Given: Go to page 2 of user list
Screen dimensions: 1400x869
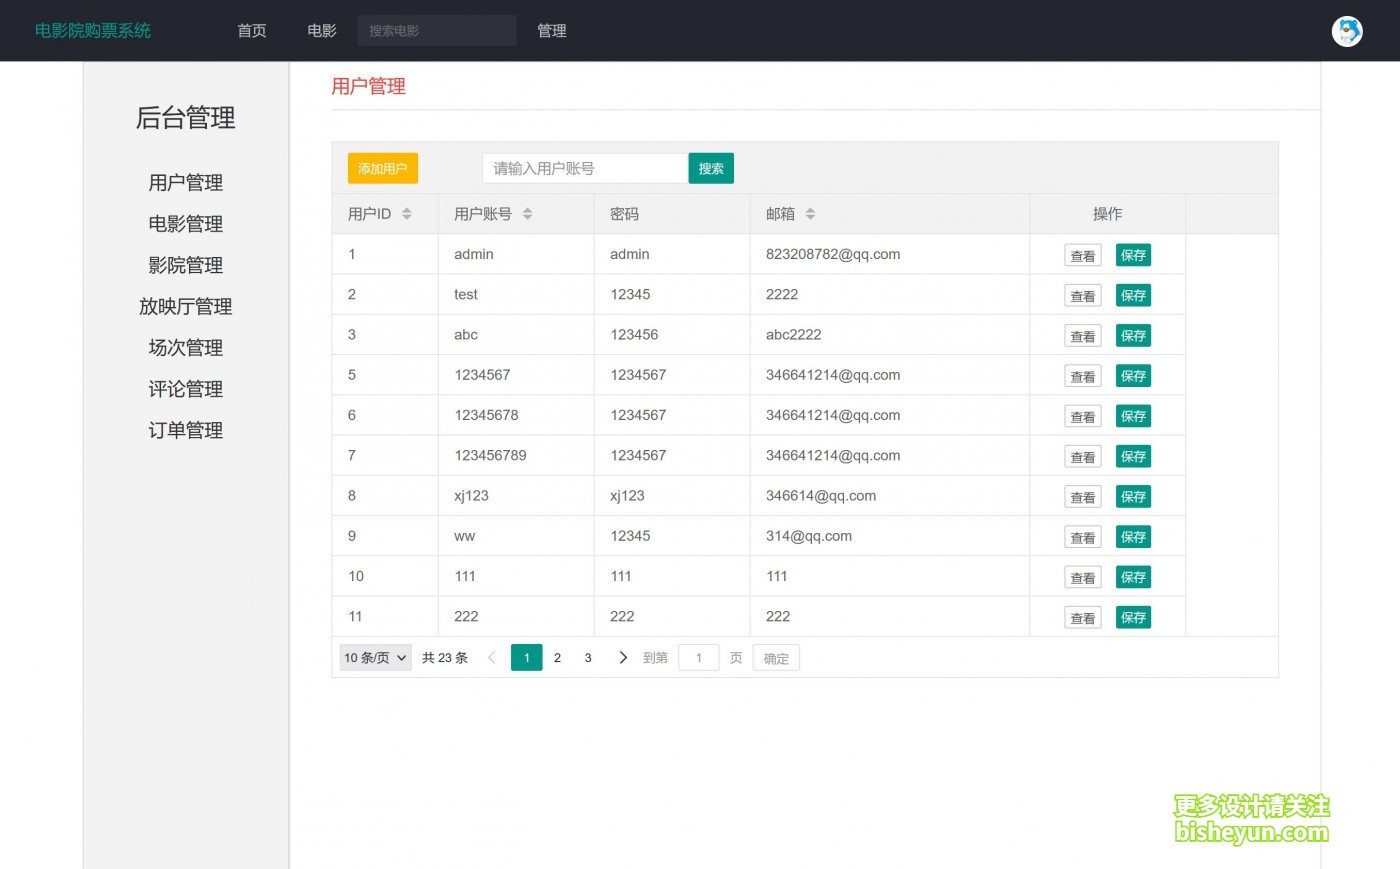Looking at the screenshot, I should (557, 658).
